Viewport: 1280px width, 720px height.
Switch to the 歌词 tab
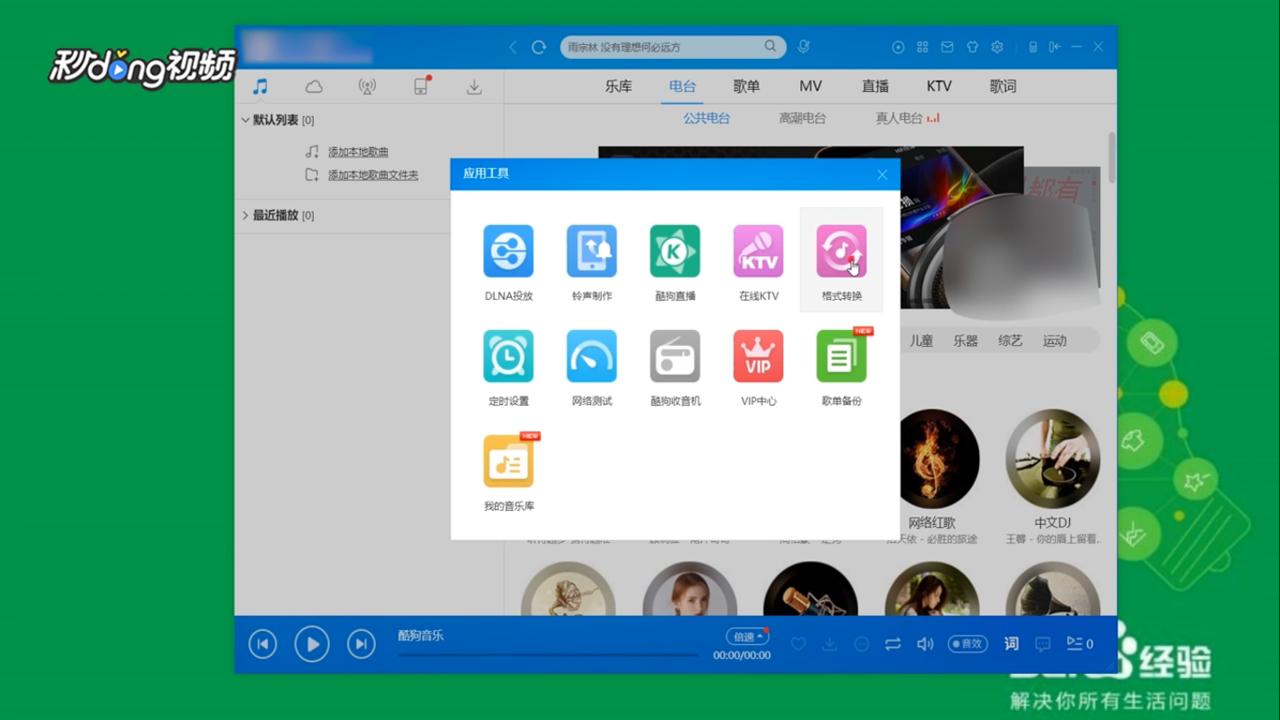pos(1003,86)
